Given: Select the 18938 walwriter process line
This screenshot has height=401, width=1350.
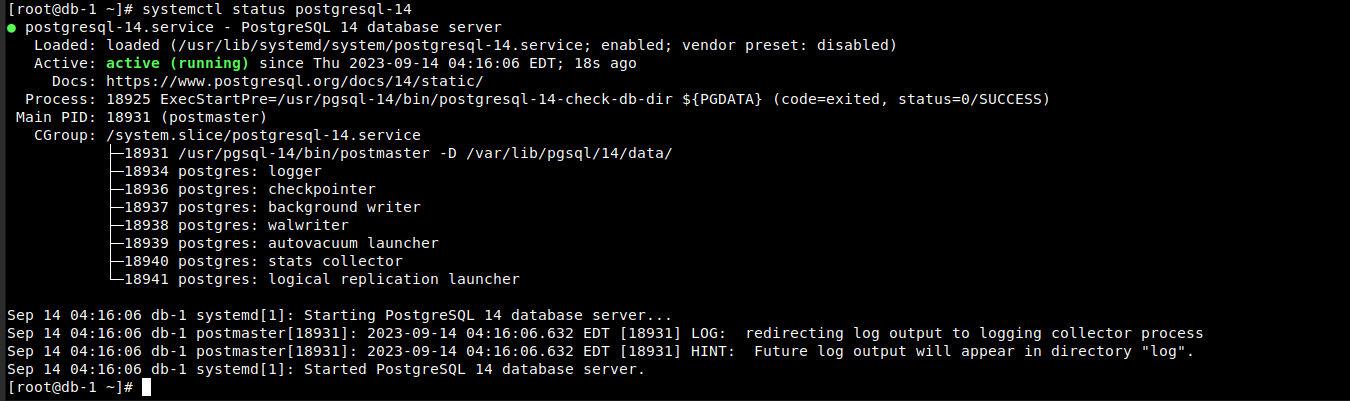Looking at the screenshot, I should pos(236,225).
